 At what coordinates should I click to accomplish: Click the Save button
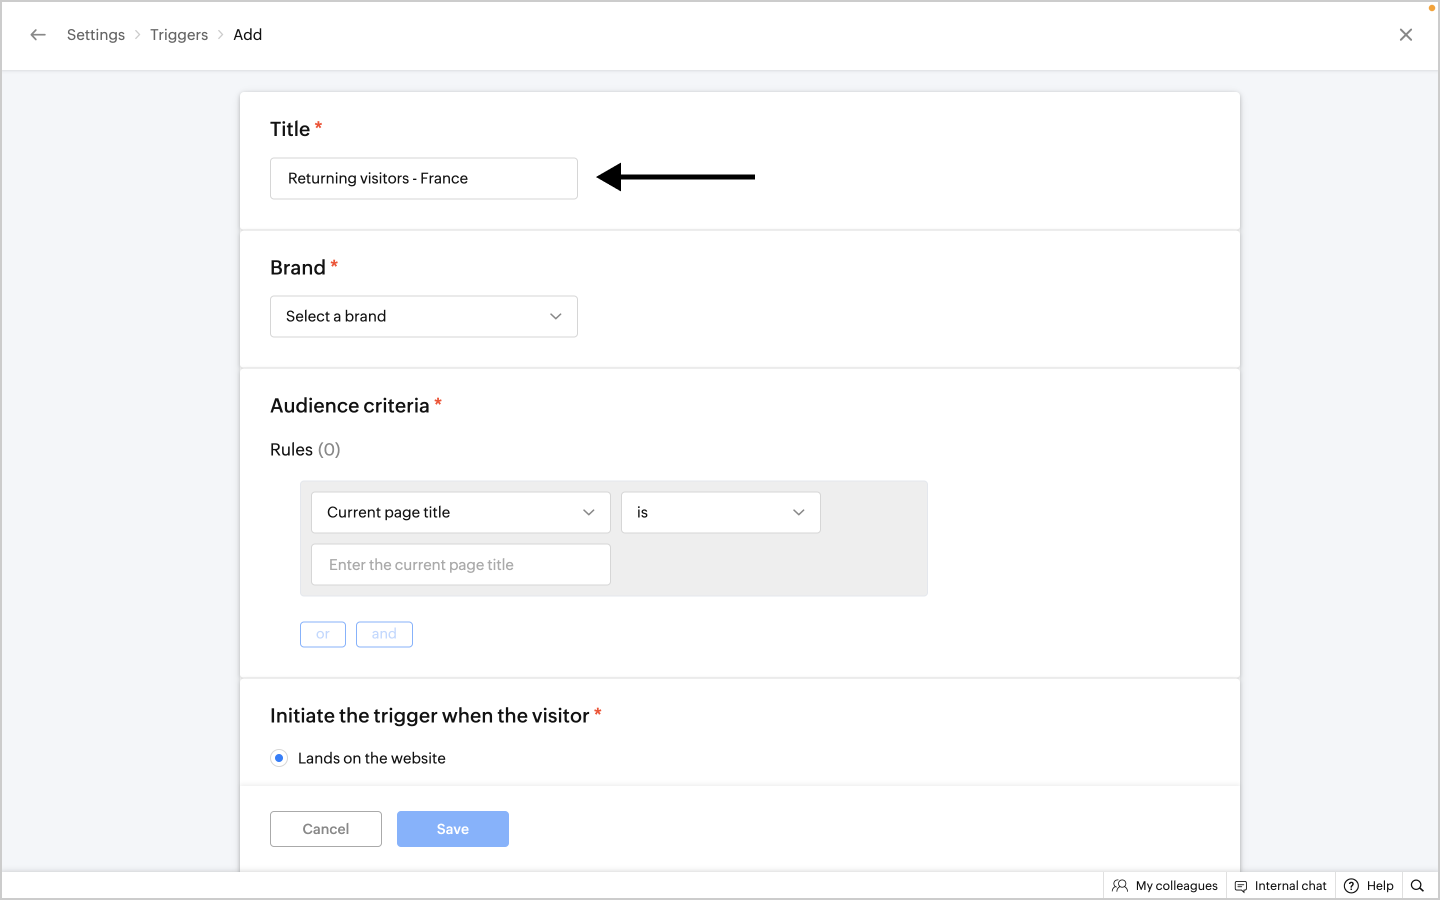coord(452,829)
